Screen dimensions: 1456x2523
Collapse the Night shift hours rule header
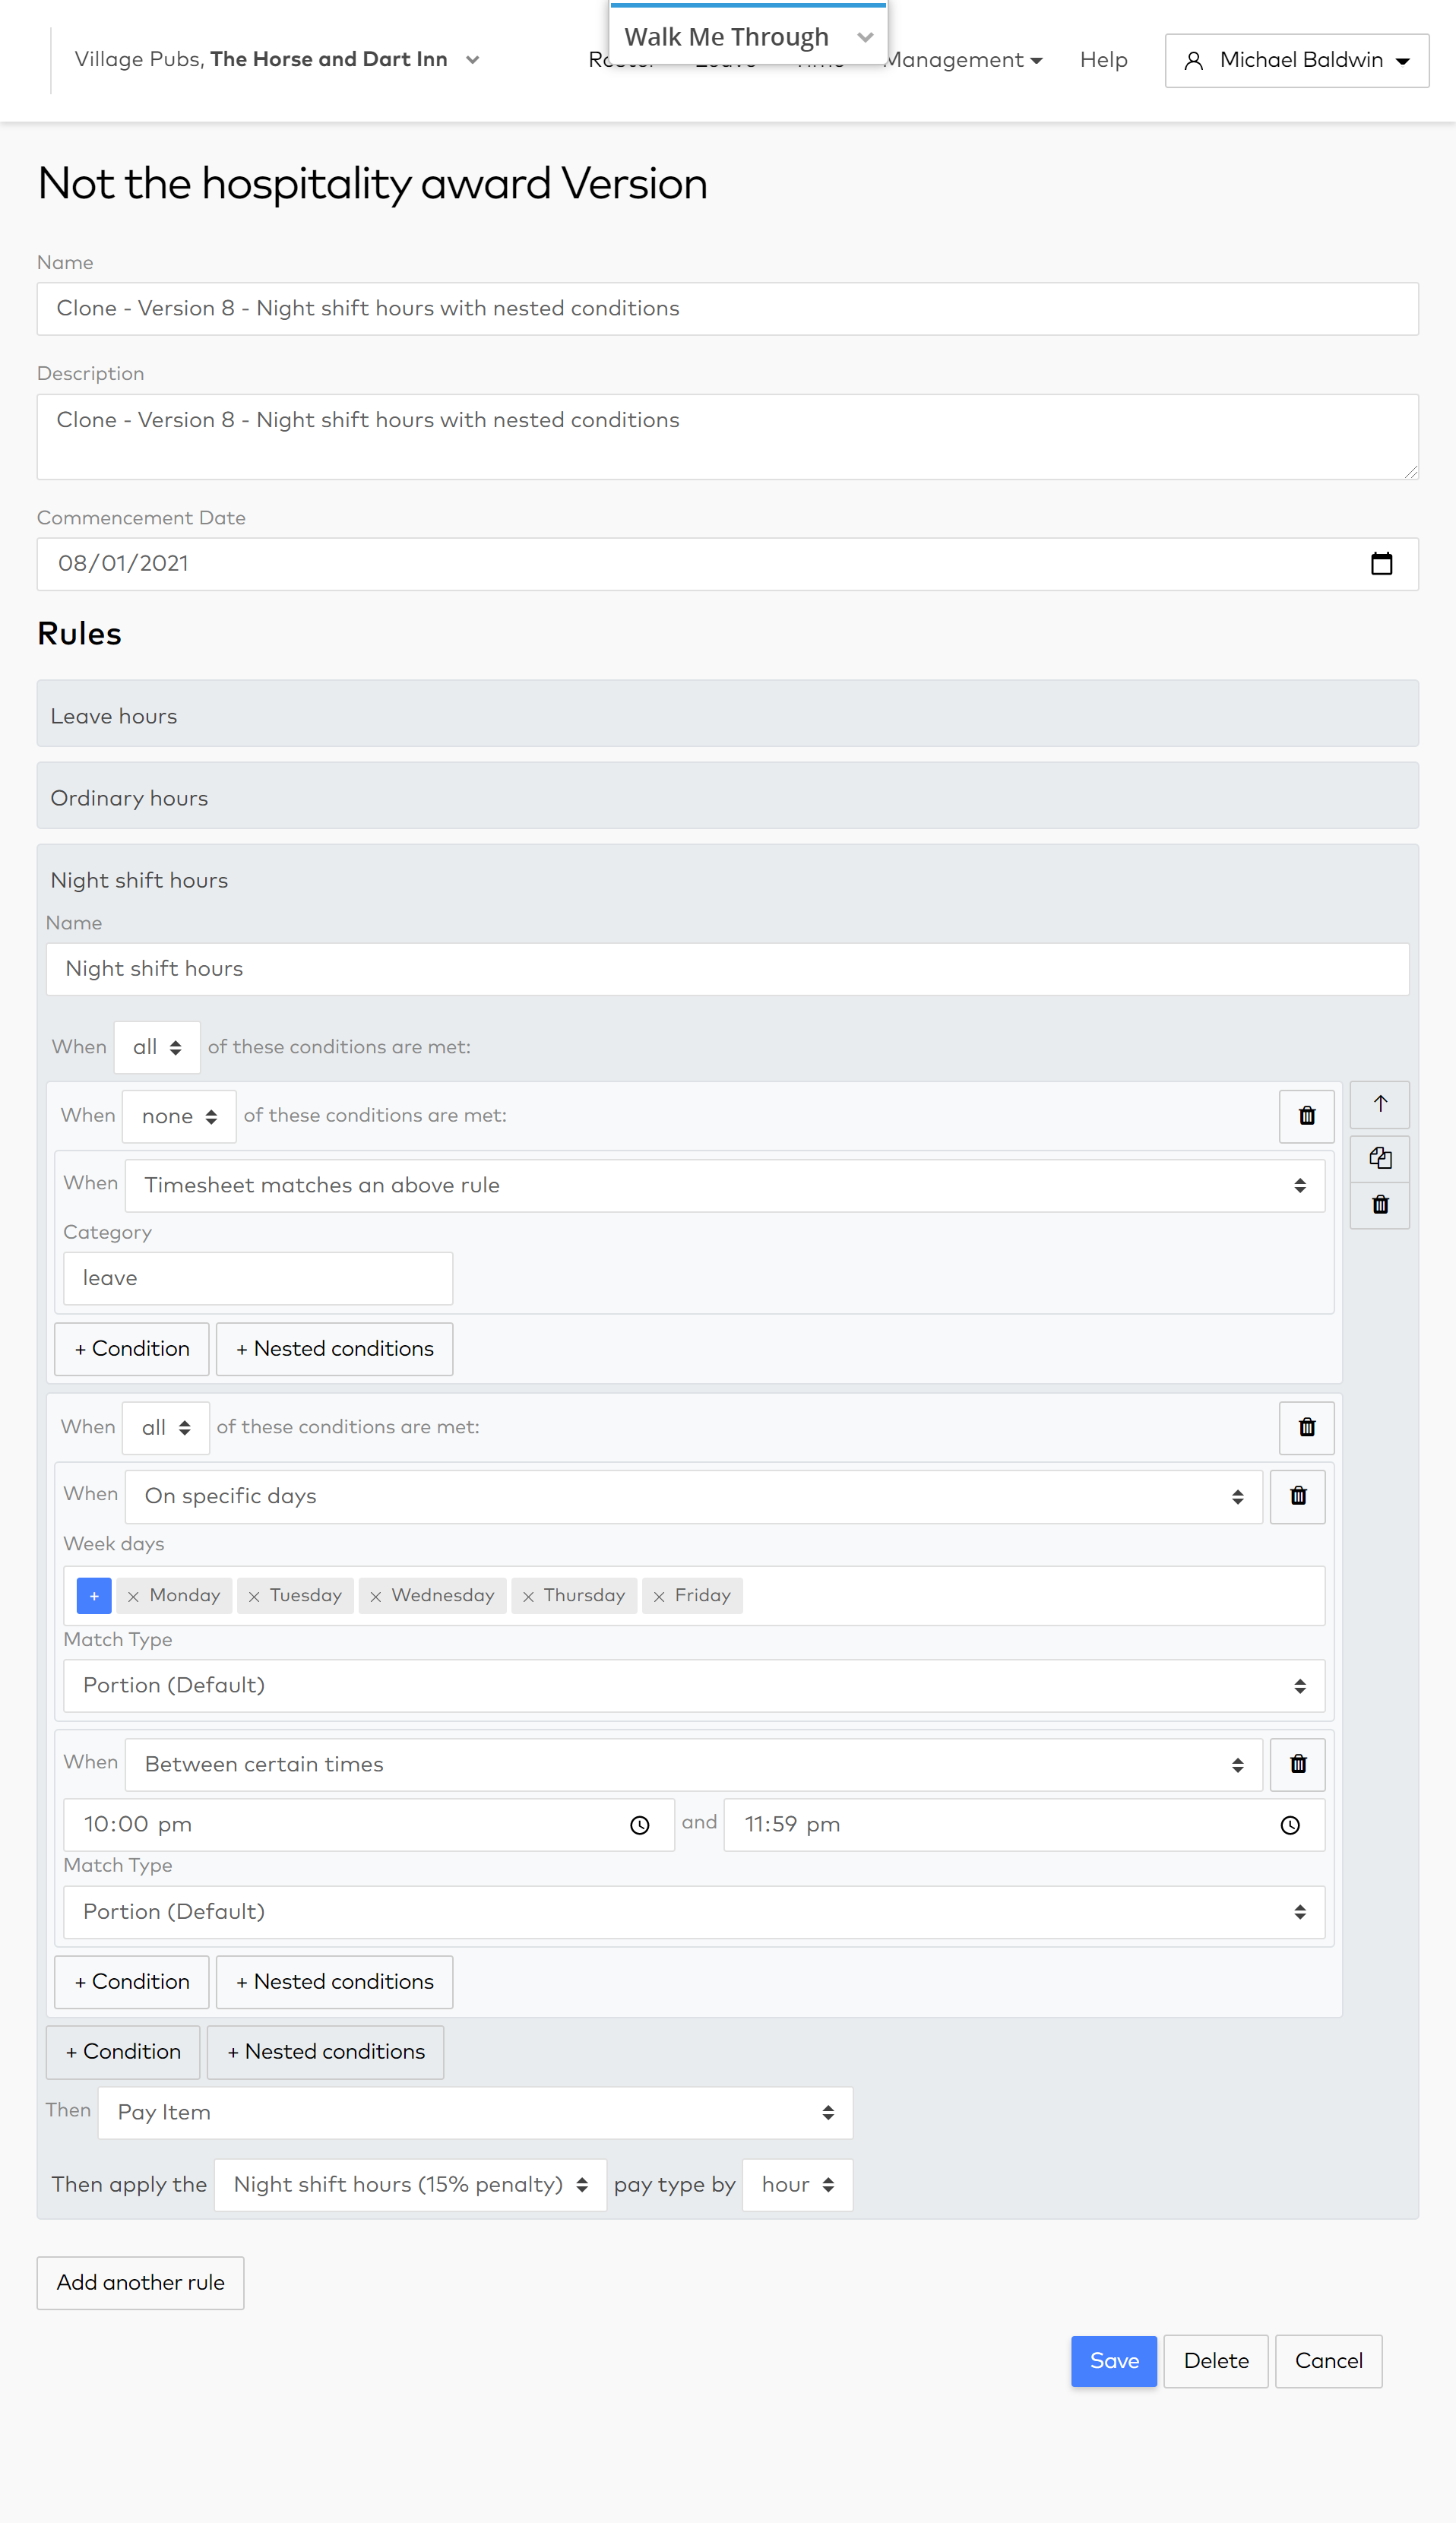pyautogui.click(x=727, y=880)
